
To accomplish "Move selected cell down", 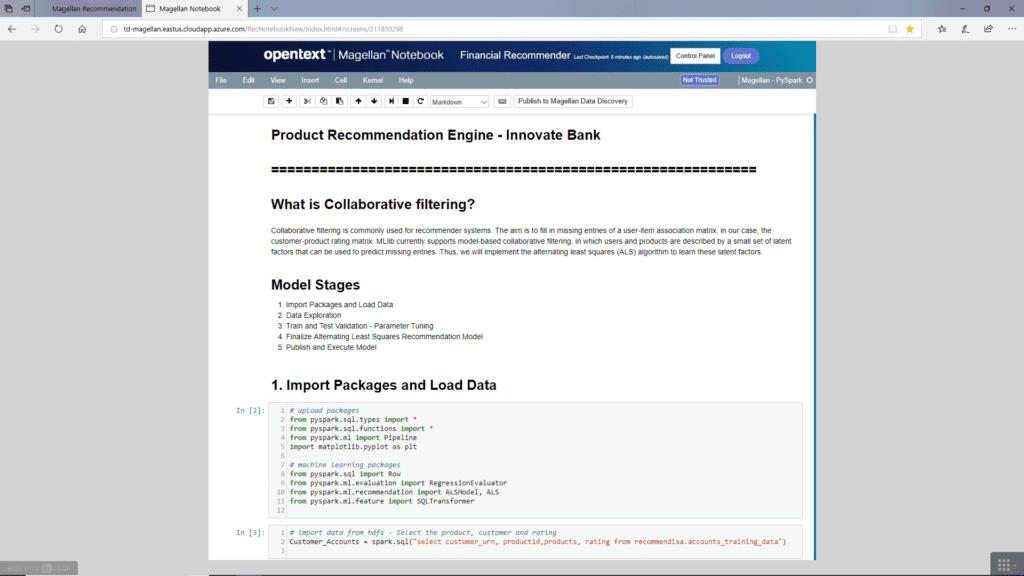I will (374, 101).
